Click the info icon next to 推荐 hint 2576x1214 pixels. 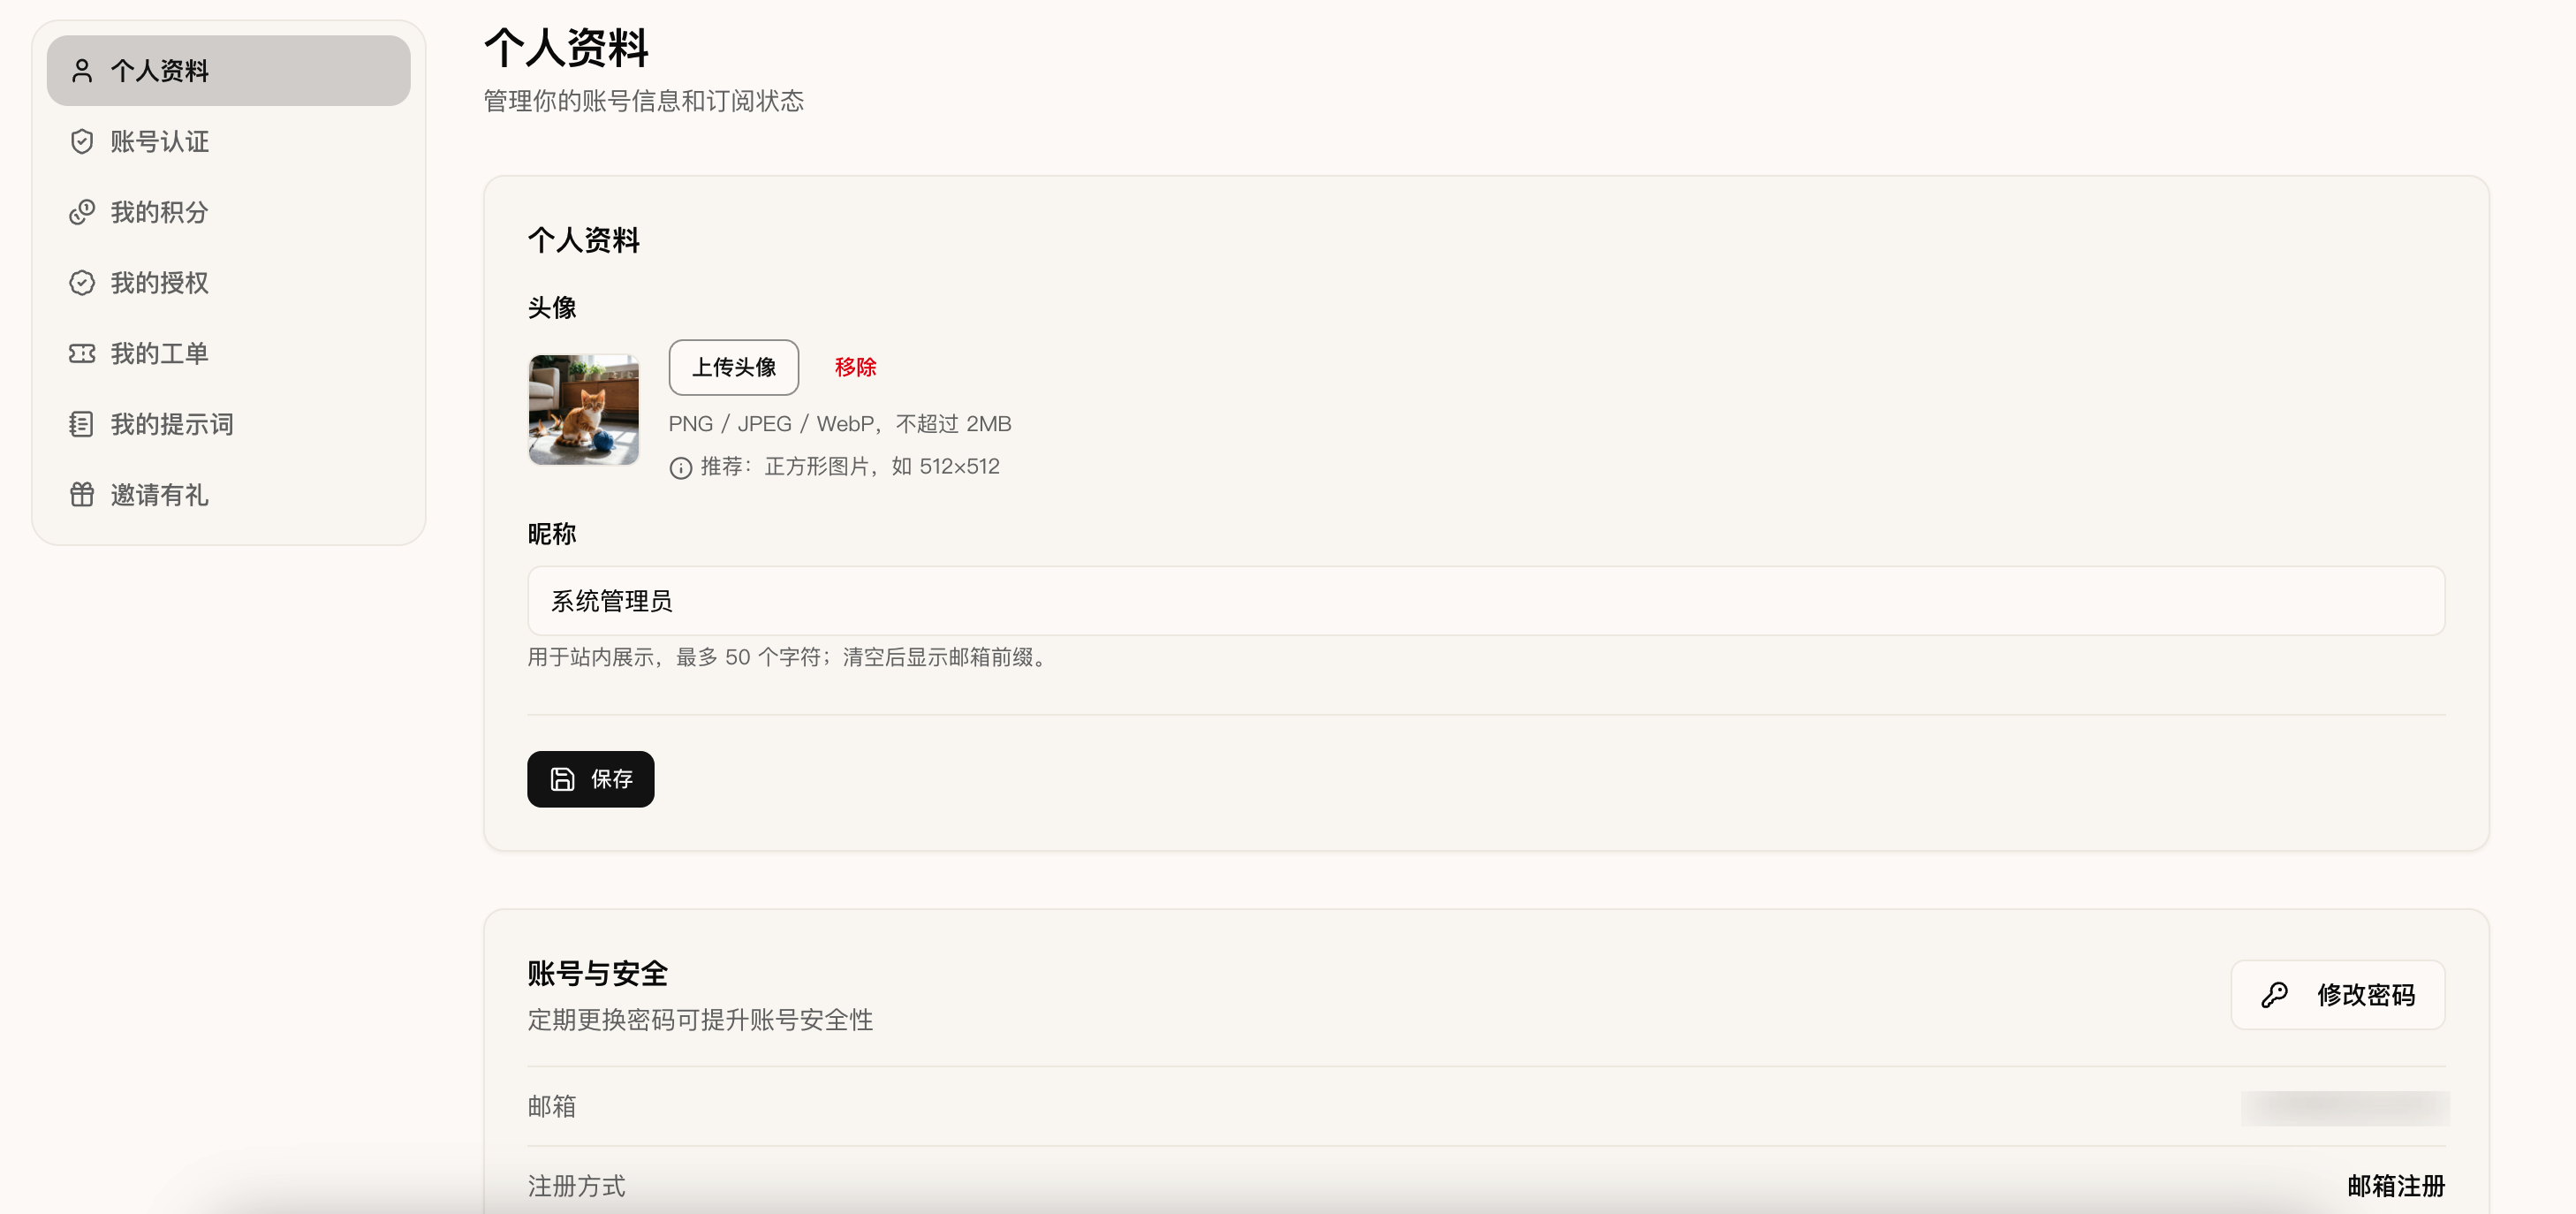pos(681,467)
